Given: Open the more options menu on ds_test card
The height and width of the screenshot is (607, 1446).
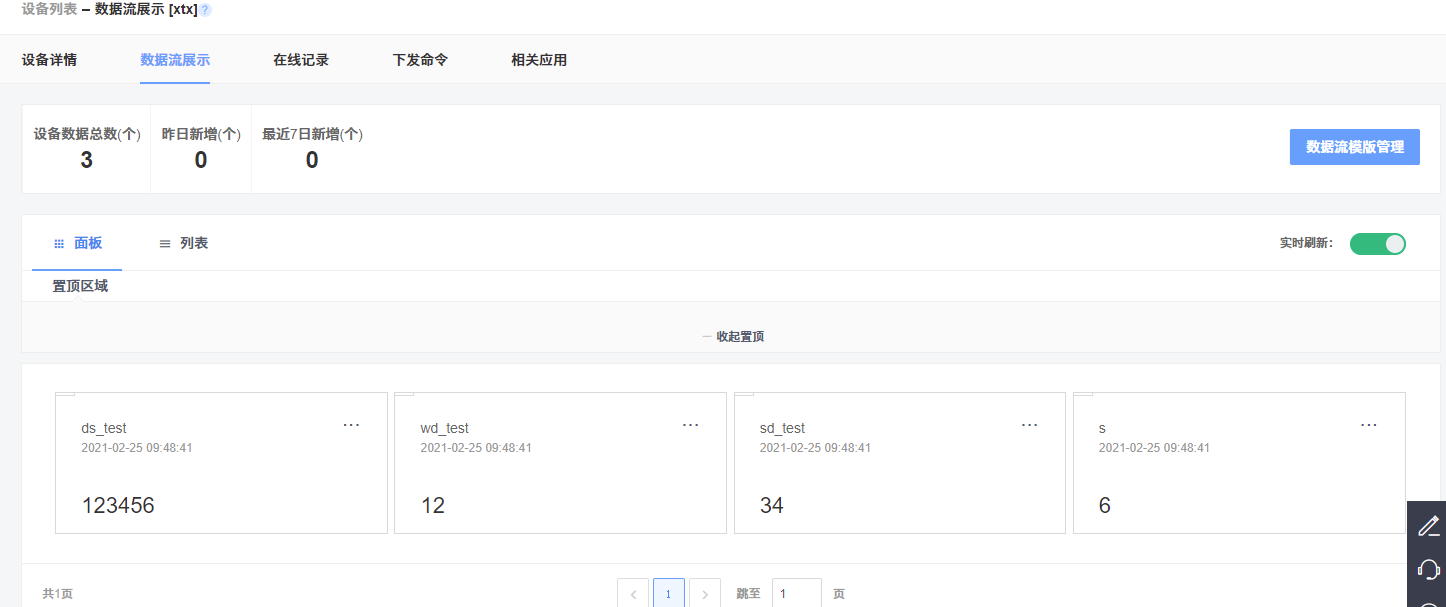Looking at the screenshot, I should click(351, 425).
